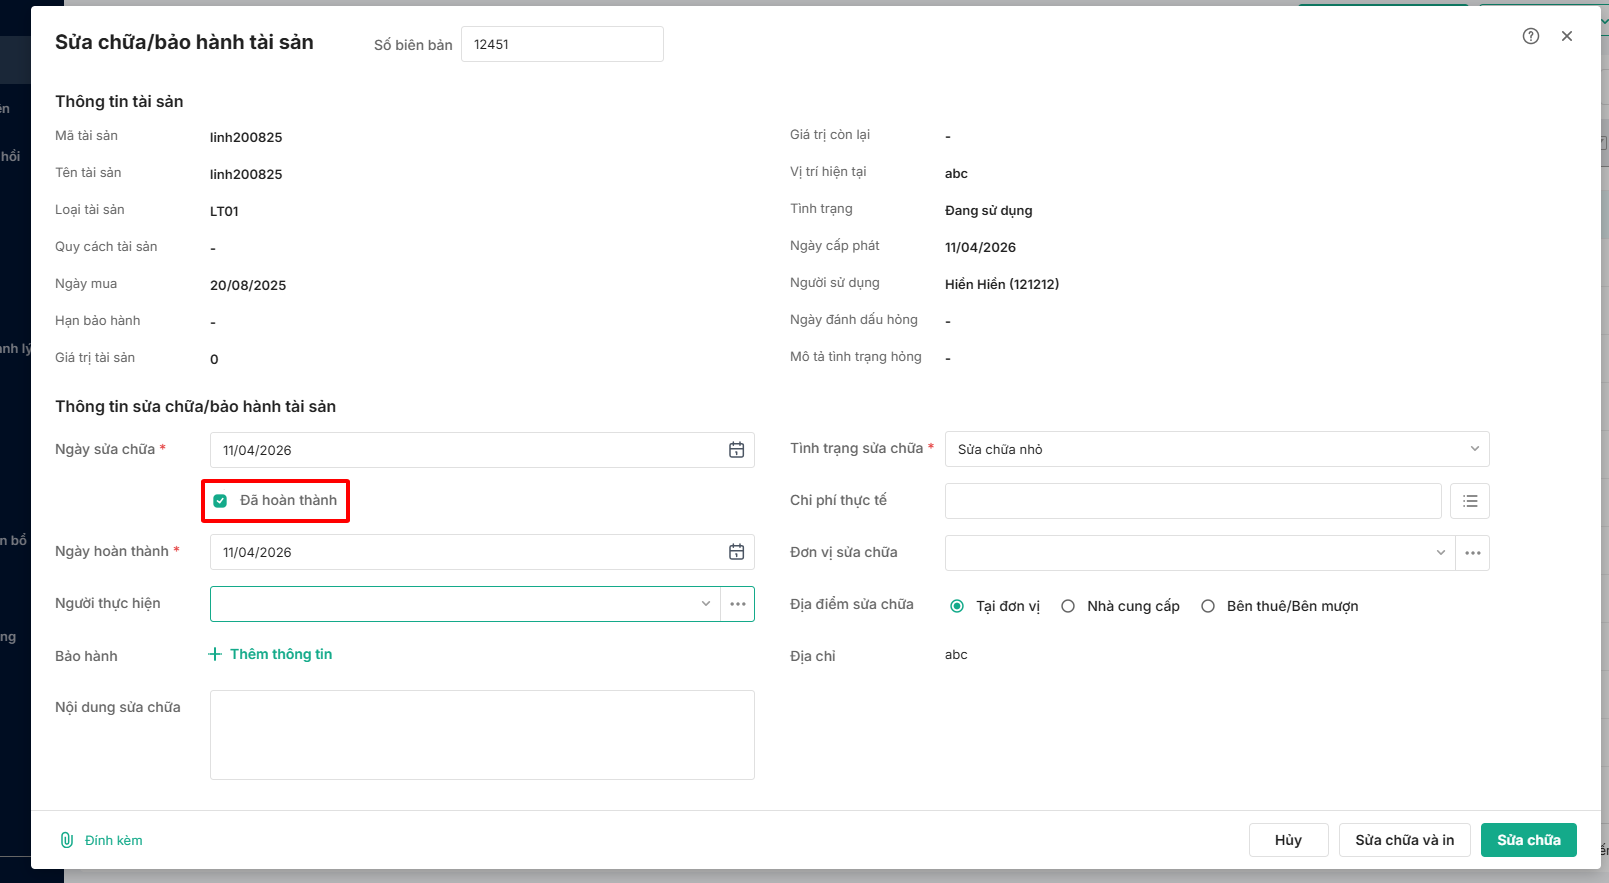Click the Nội dung sửa chữa text area
This screenshot has height=883, width=1609.
pos(482,734)
